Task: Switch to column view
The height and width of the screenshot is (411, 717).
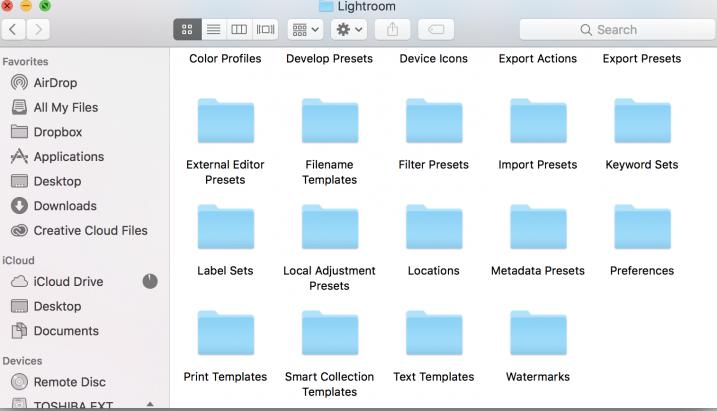Action: tap(239, 30)
